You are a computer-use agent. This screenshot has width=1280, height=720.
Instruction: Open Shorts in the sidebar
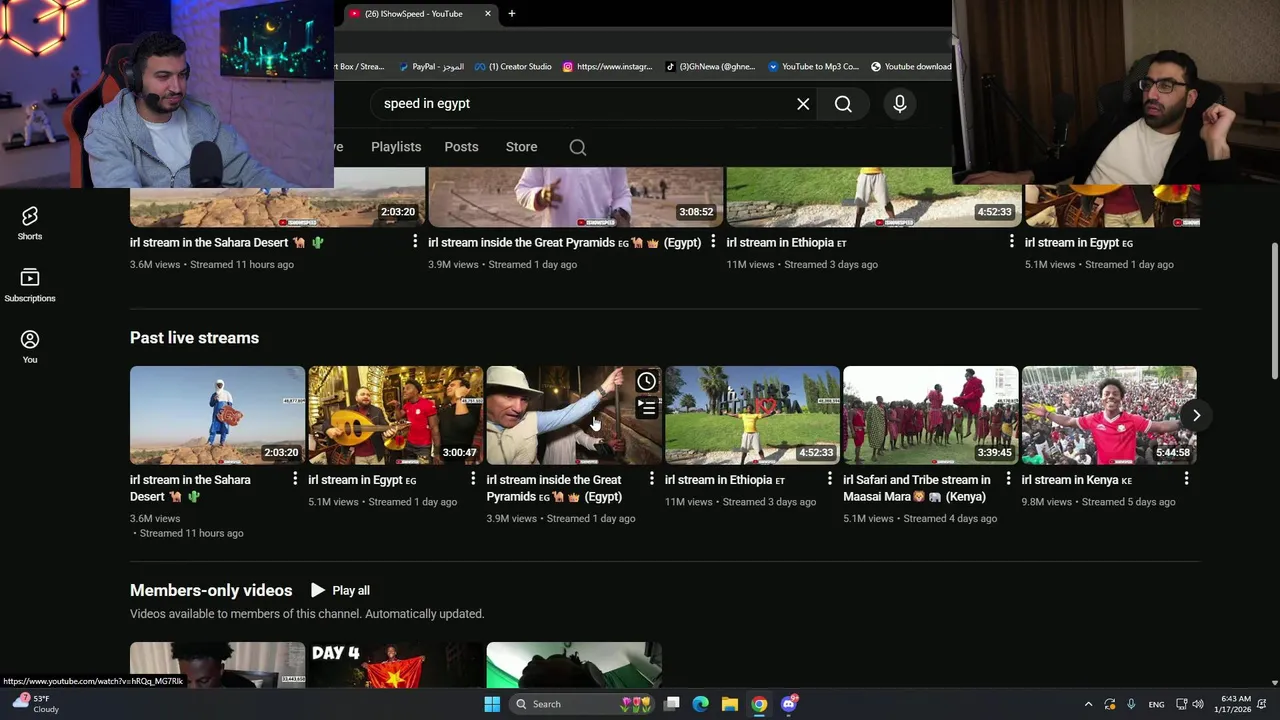click(30, 223)
